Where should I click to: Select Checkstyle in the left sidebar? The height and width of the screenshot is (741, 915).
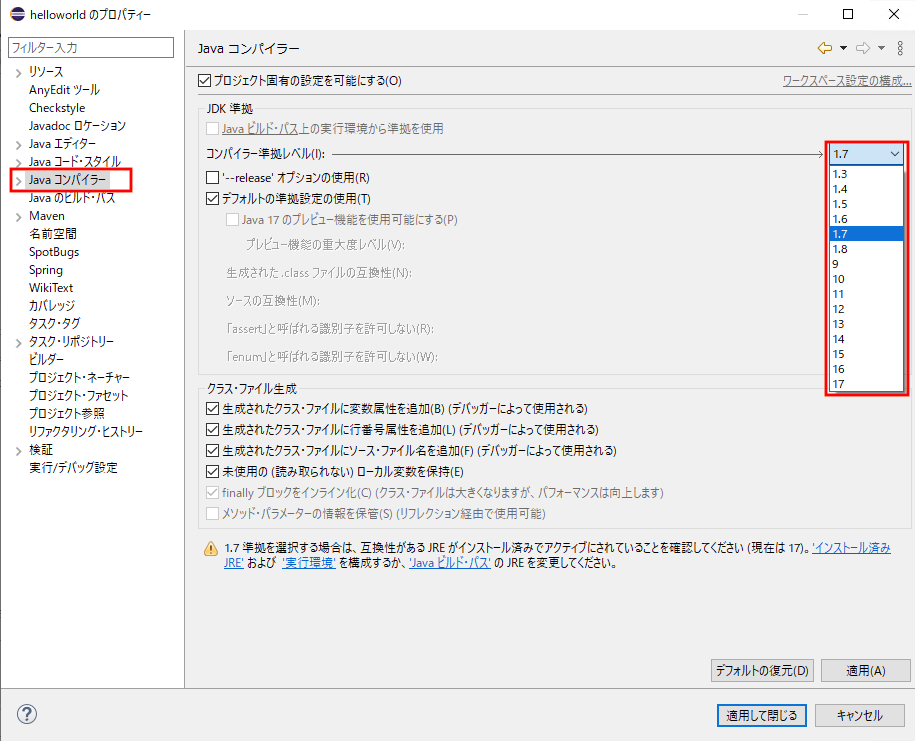57,107
